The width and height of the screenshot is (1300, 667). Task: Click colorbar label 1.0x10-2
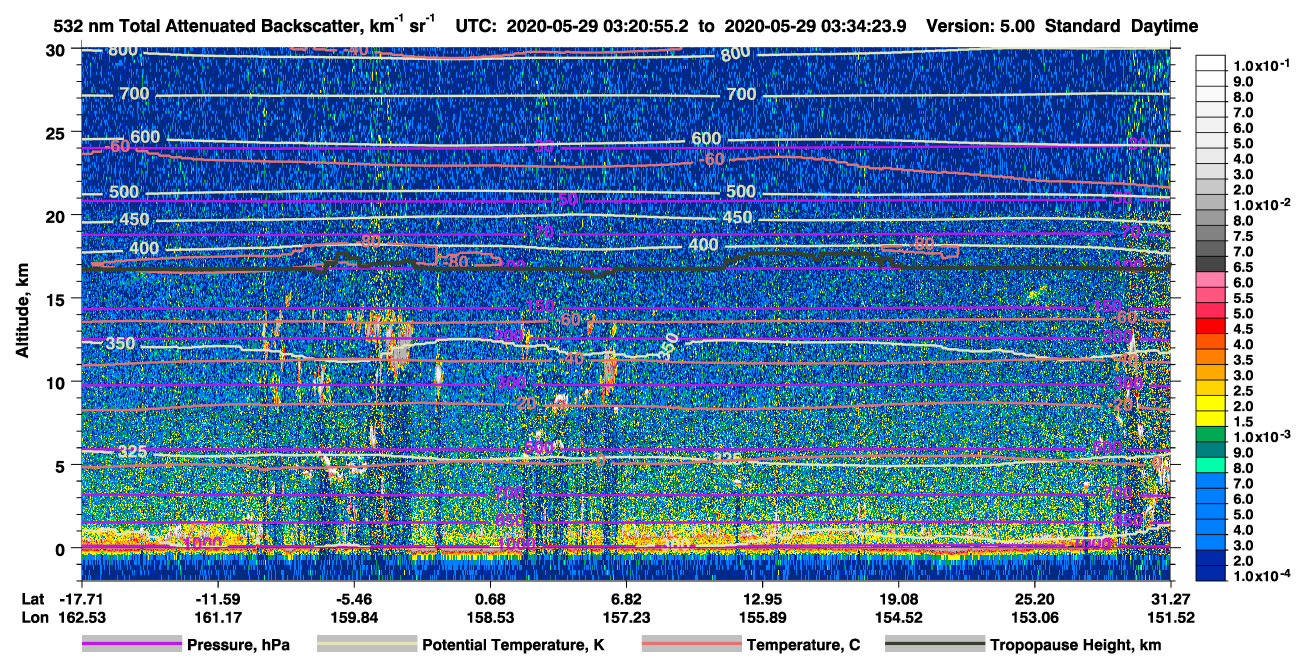click(1261, 204)
